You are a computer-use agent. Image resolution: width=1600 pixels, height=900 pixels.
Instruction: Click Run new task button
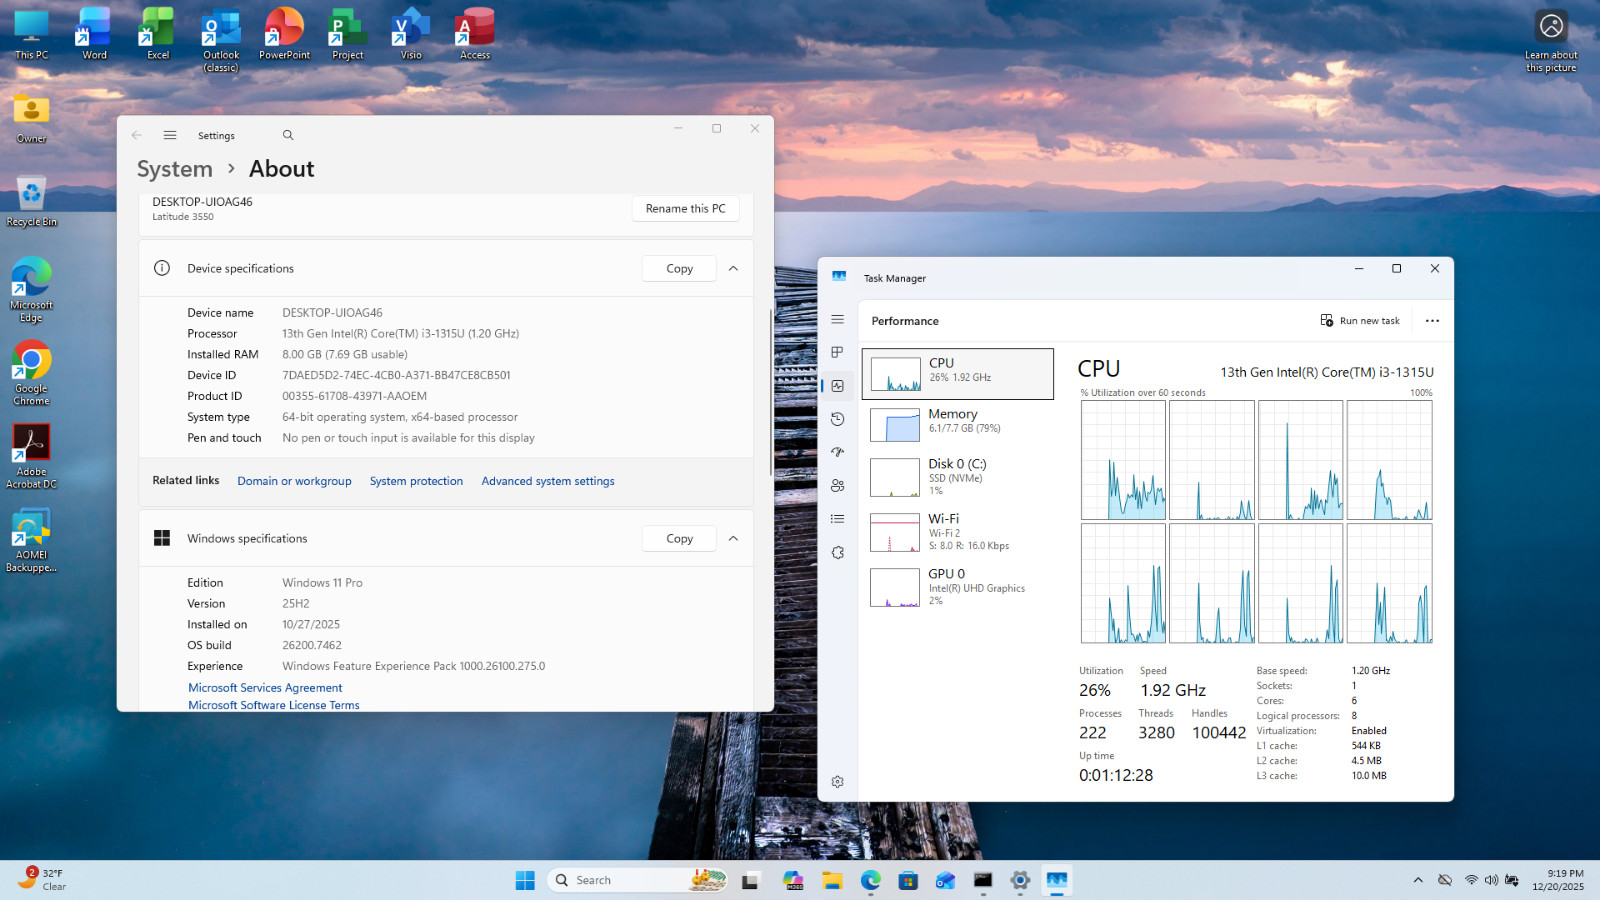(x=1360, y=321)
